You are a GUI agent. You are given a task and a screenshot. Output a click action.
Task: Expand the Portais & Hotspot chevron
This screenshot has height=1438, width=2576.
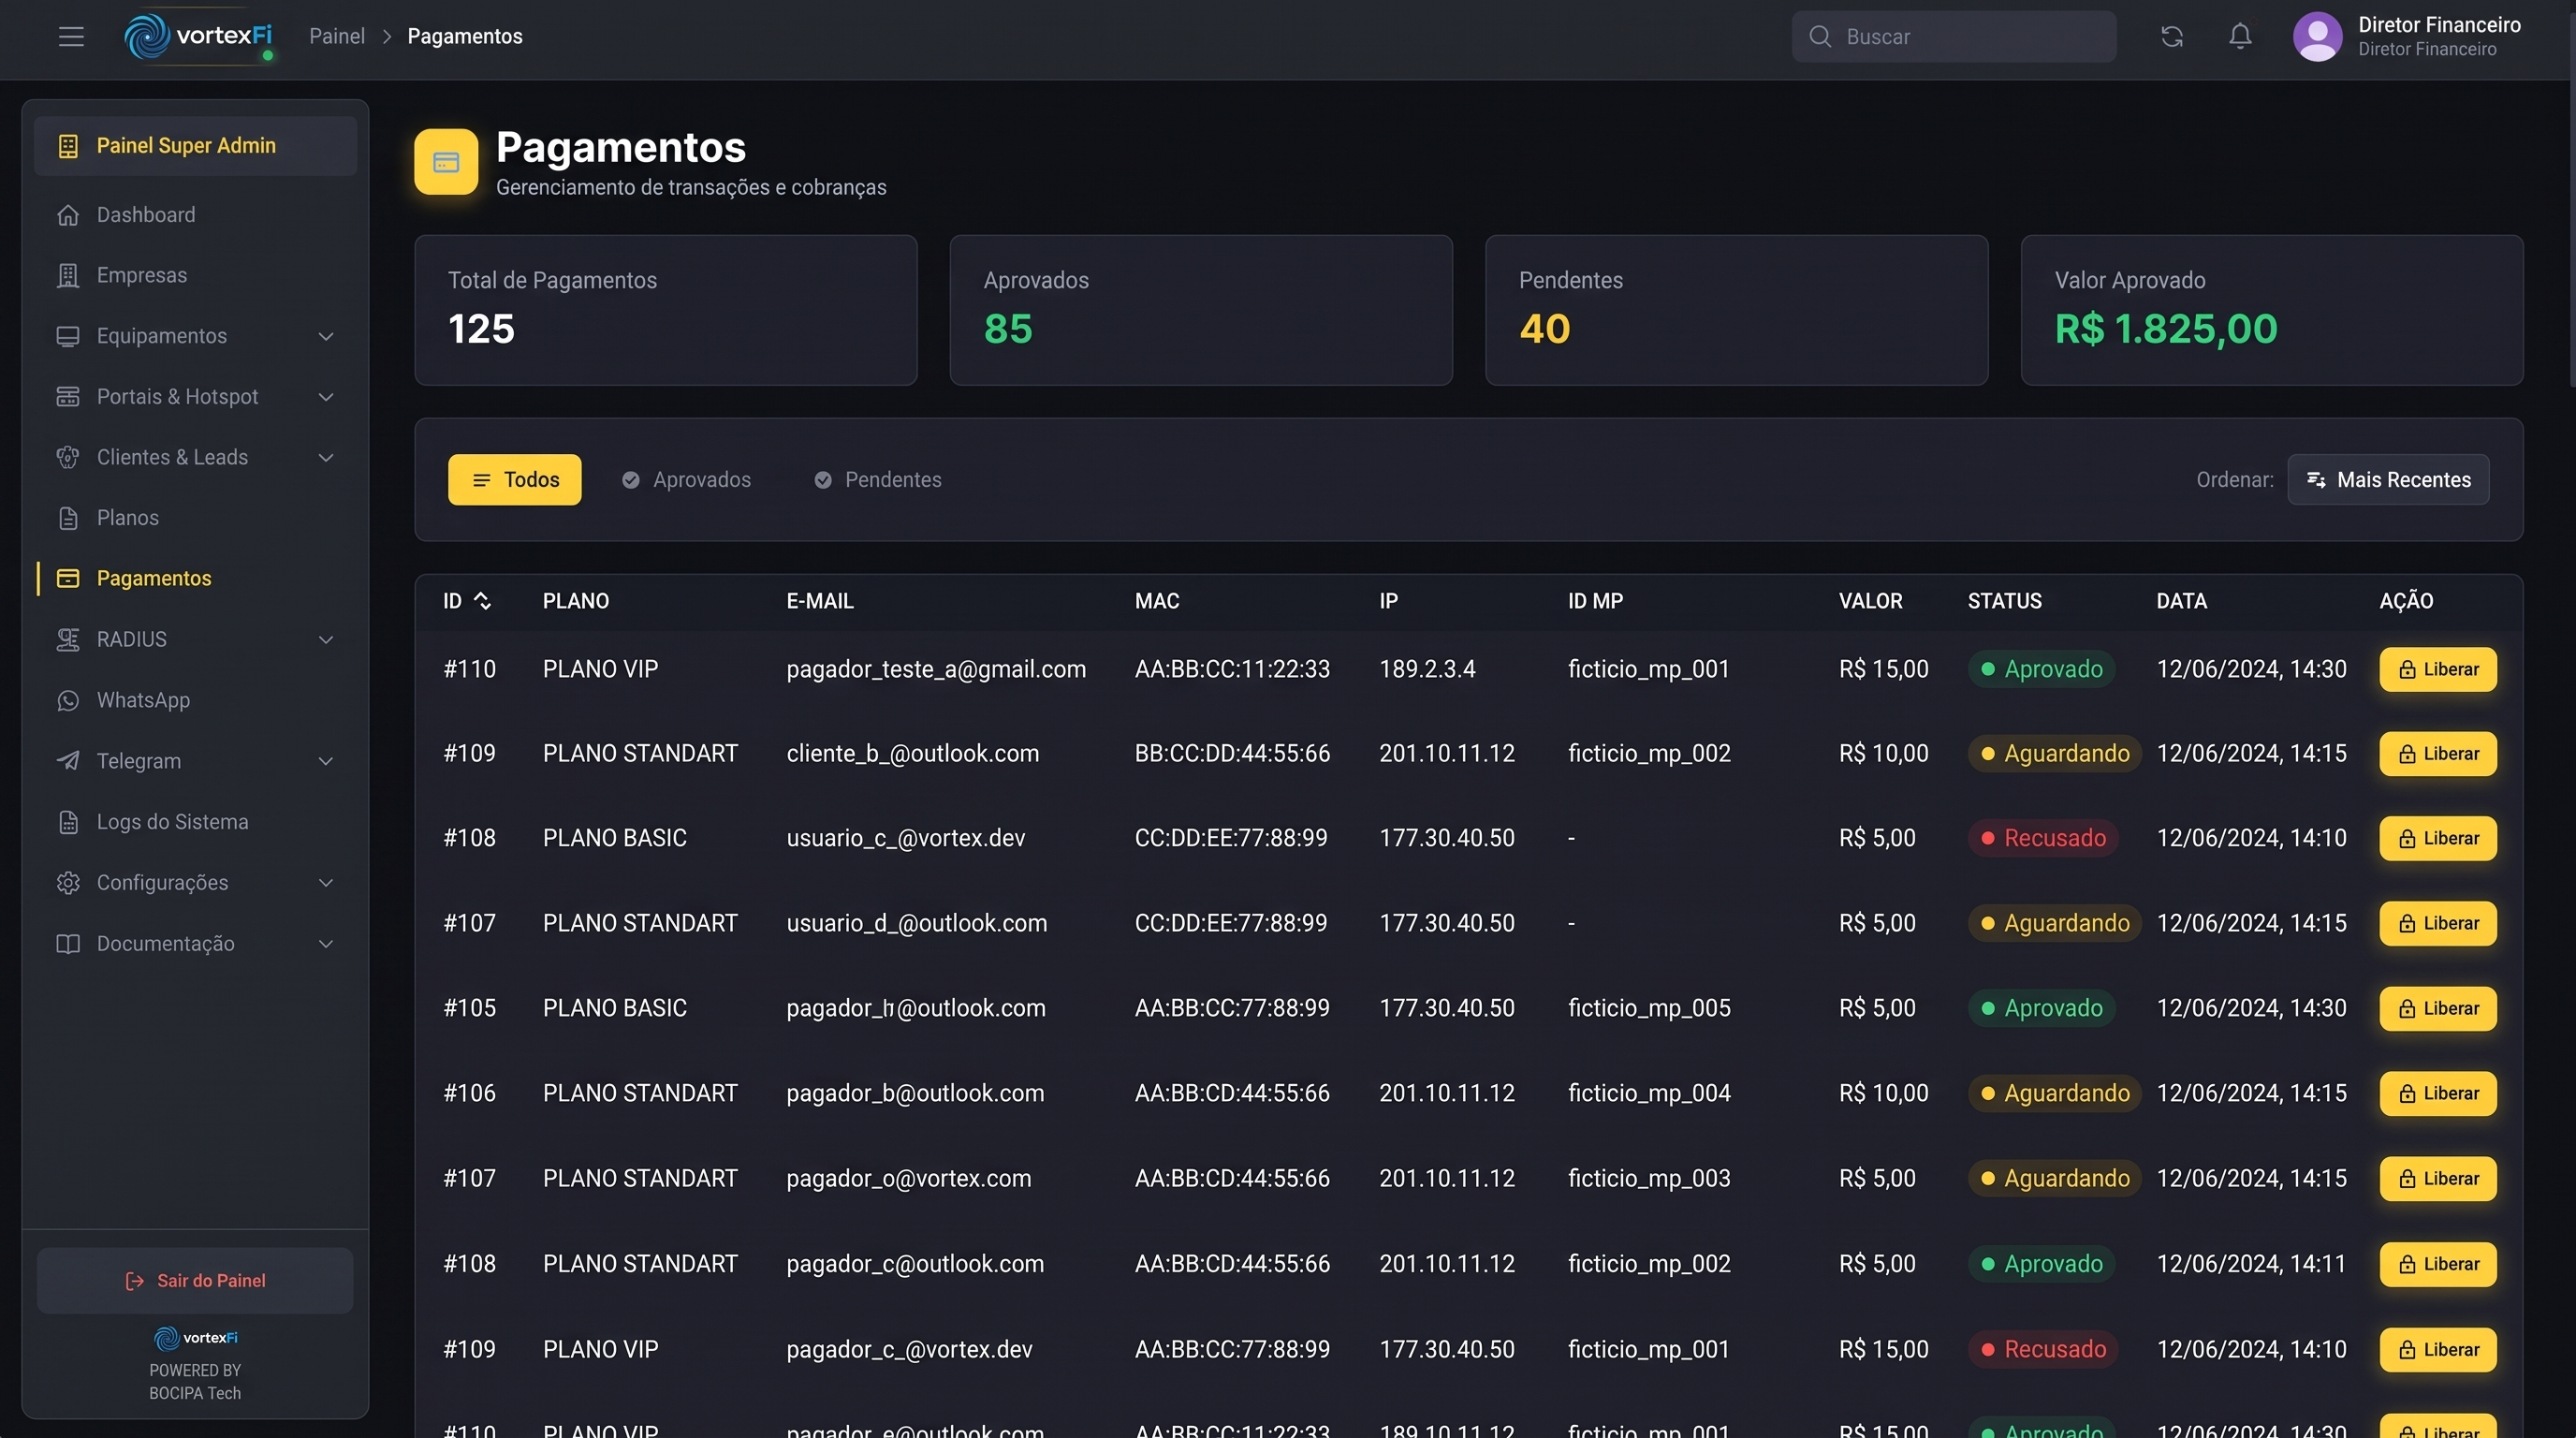tap(326, 397)
